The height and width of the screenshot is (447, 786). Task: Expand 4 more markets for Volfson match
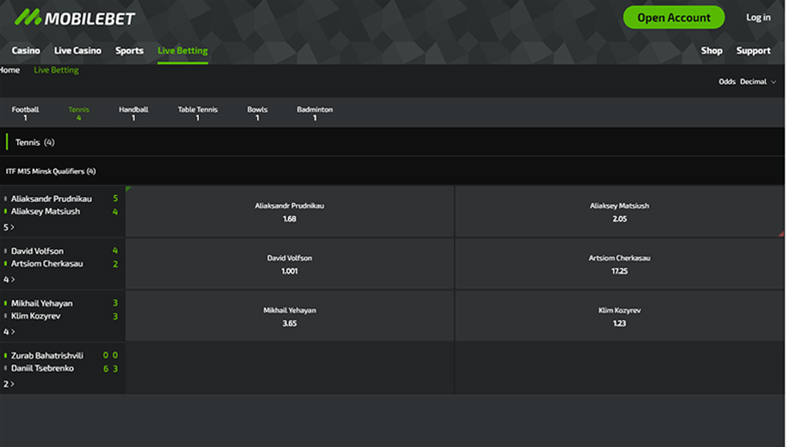9,280
